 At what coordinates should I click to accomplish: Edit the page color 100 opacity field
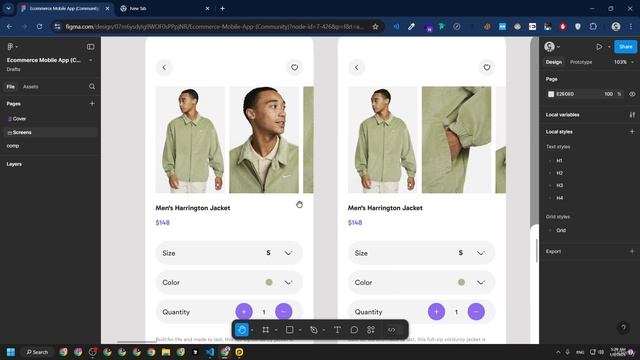[609, 94]
